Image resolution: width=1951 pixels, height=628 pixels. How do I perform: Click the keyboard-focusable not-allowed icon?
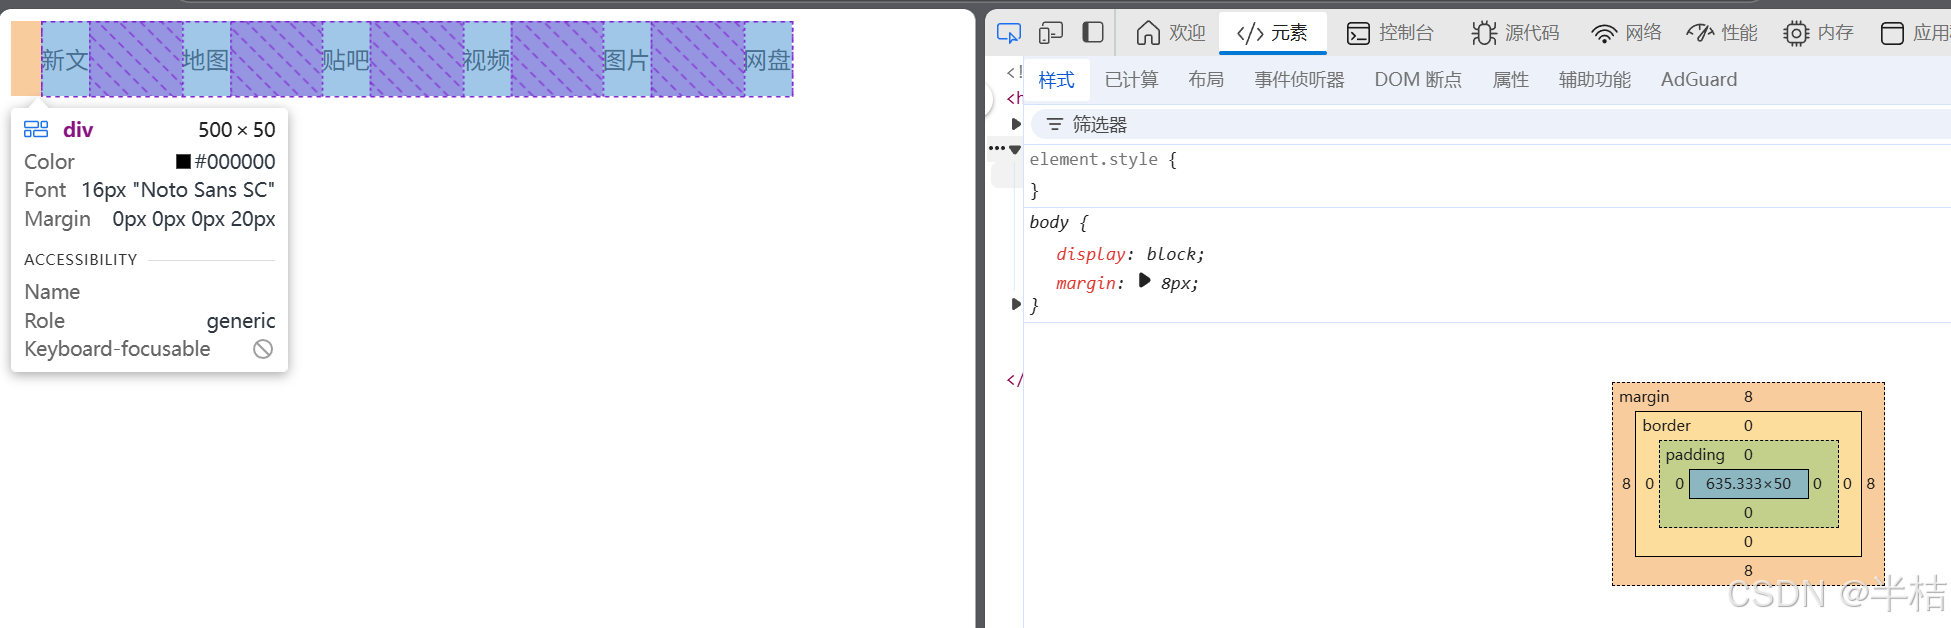263,349
